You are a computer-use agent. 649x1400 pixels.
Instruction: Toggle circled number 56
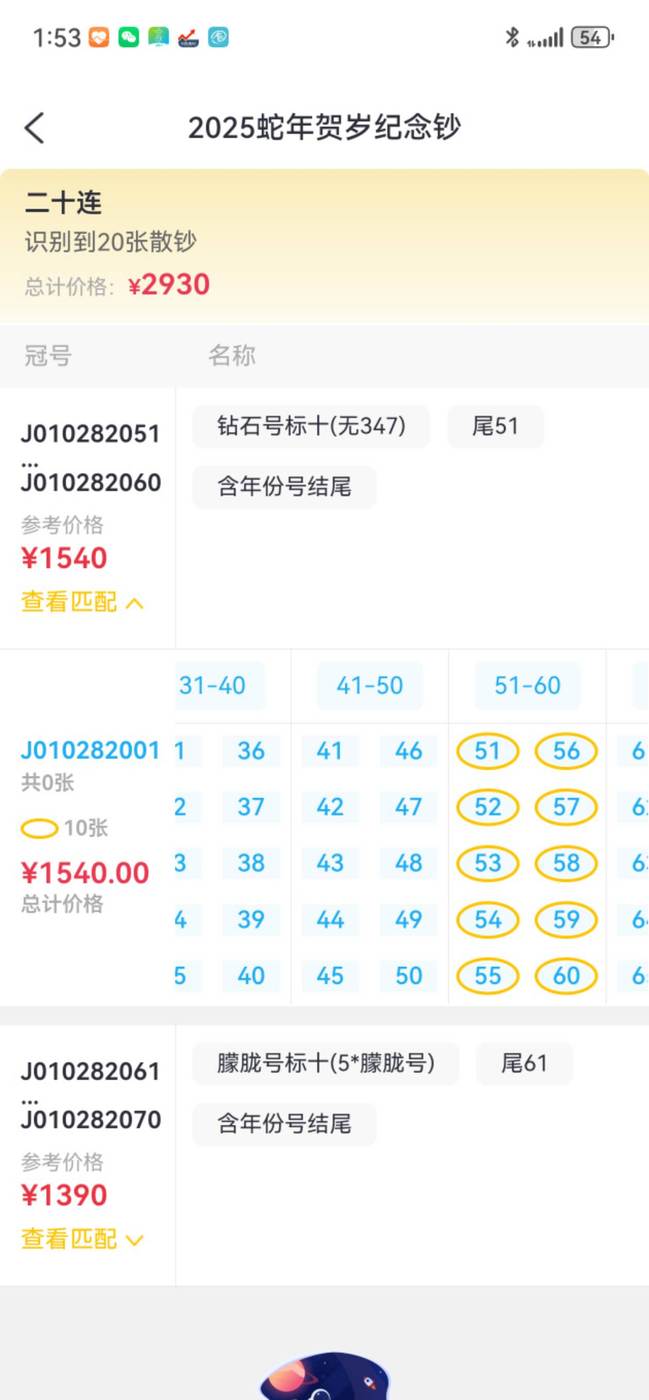[x=566, y=751]
